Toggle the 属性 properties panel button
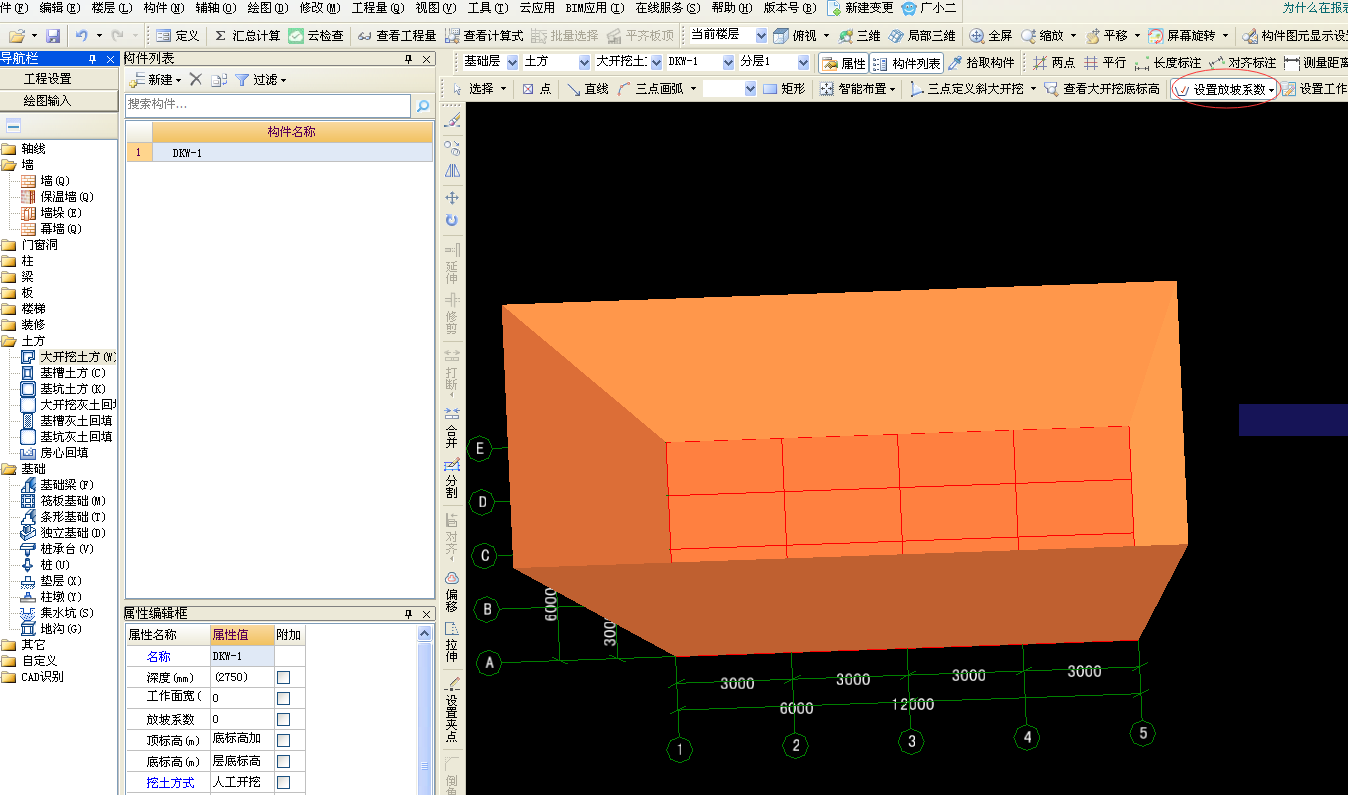The width and height of the screenshot is (1348, 795). tap(843, 63)
